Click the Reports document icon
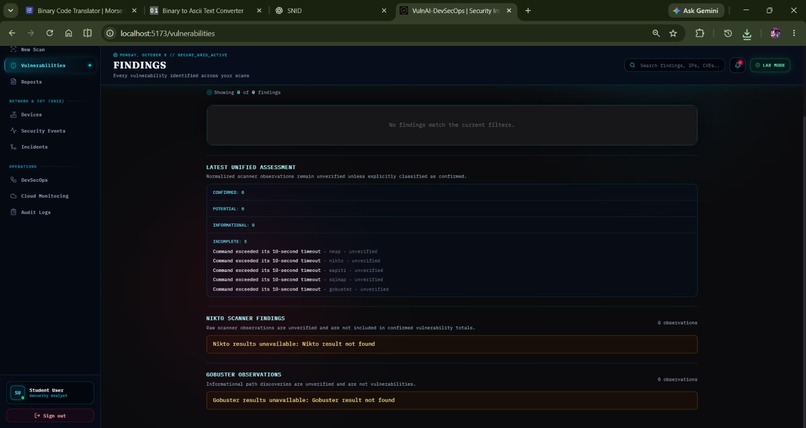 click(x=13, y=82)
